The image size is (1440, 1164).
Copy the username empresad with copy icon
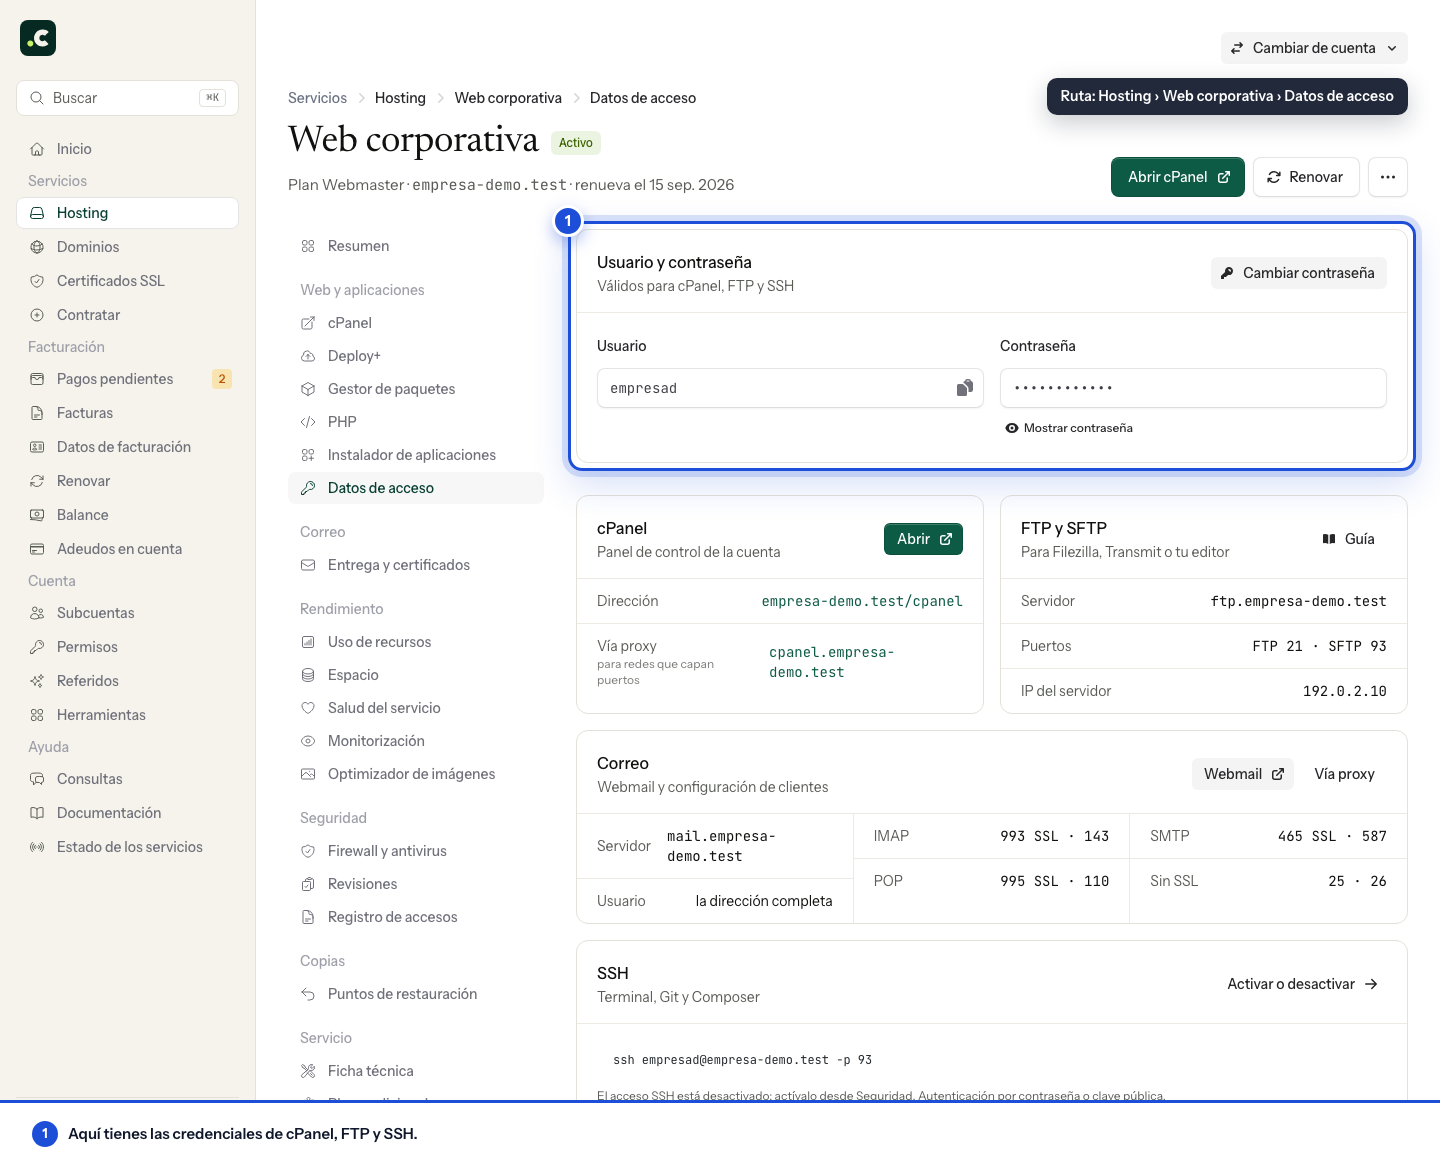[964, 388]
